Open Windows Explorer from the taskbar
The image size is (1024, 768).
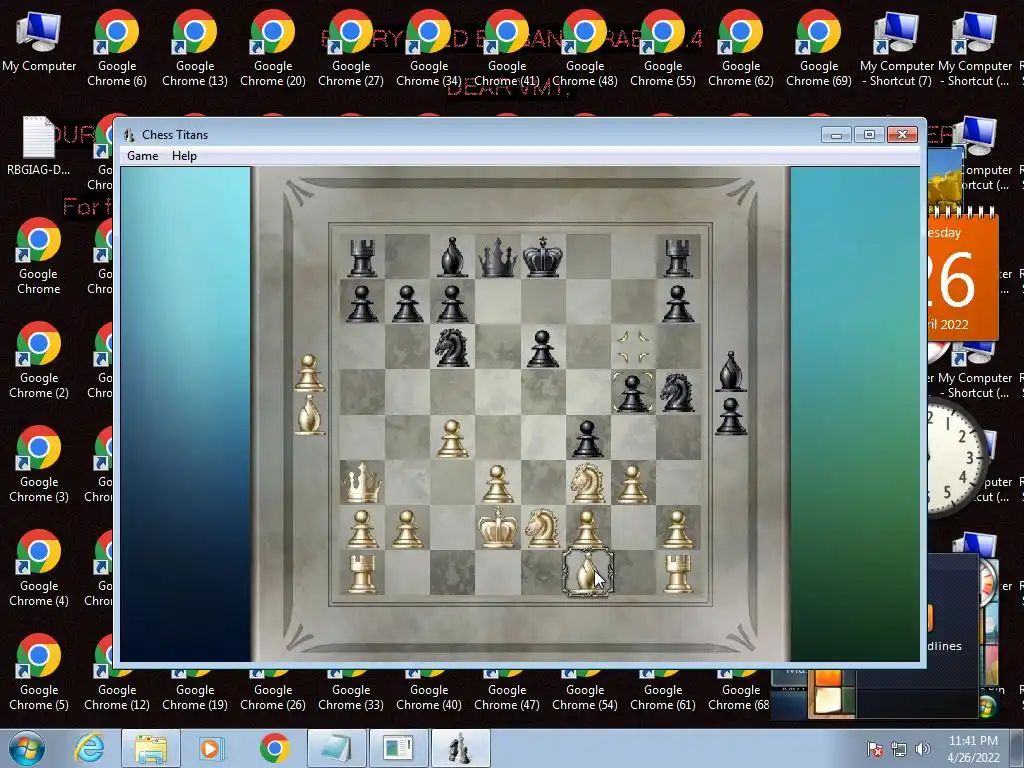[x=151, y=748]
